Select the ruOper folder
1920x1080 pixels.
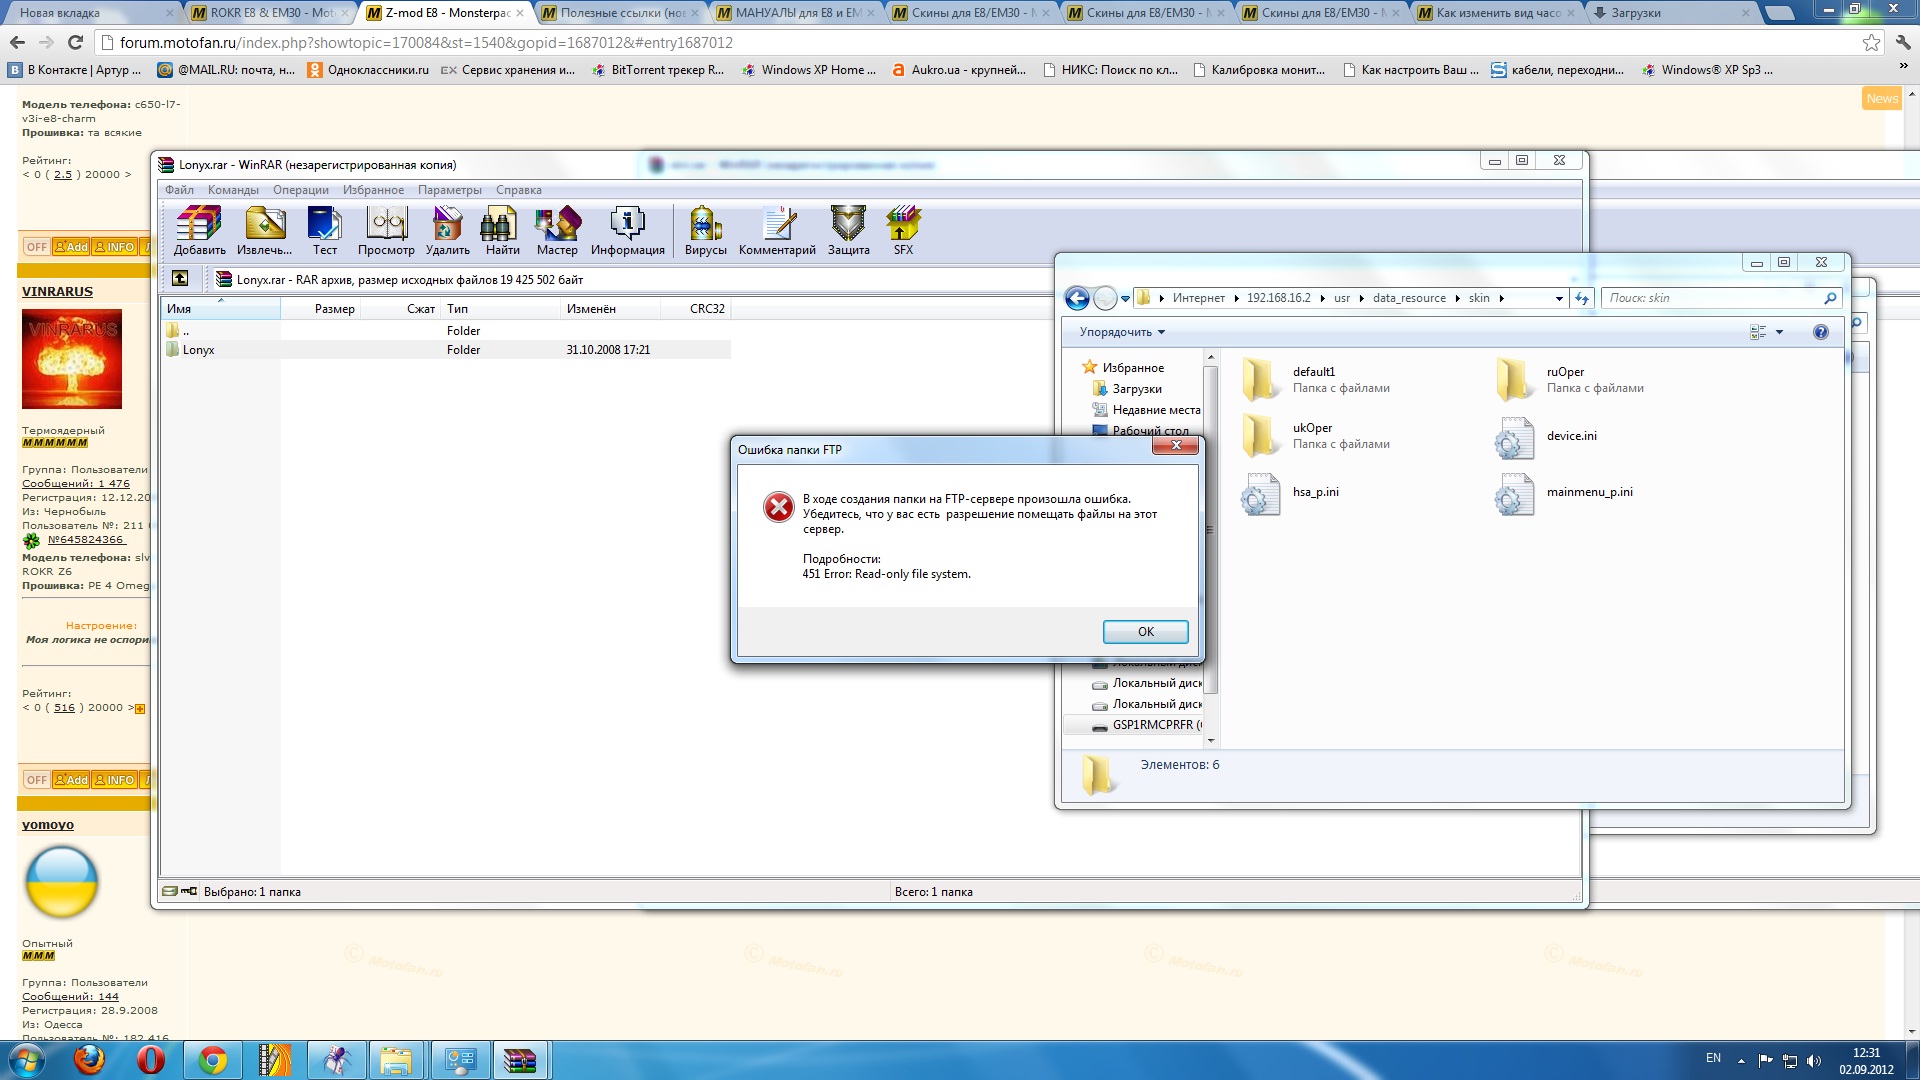tap(1568, 379)
